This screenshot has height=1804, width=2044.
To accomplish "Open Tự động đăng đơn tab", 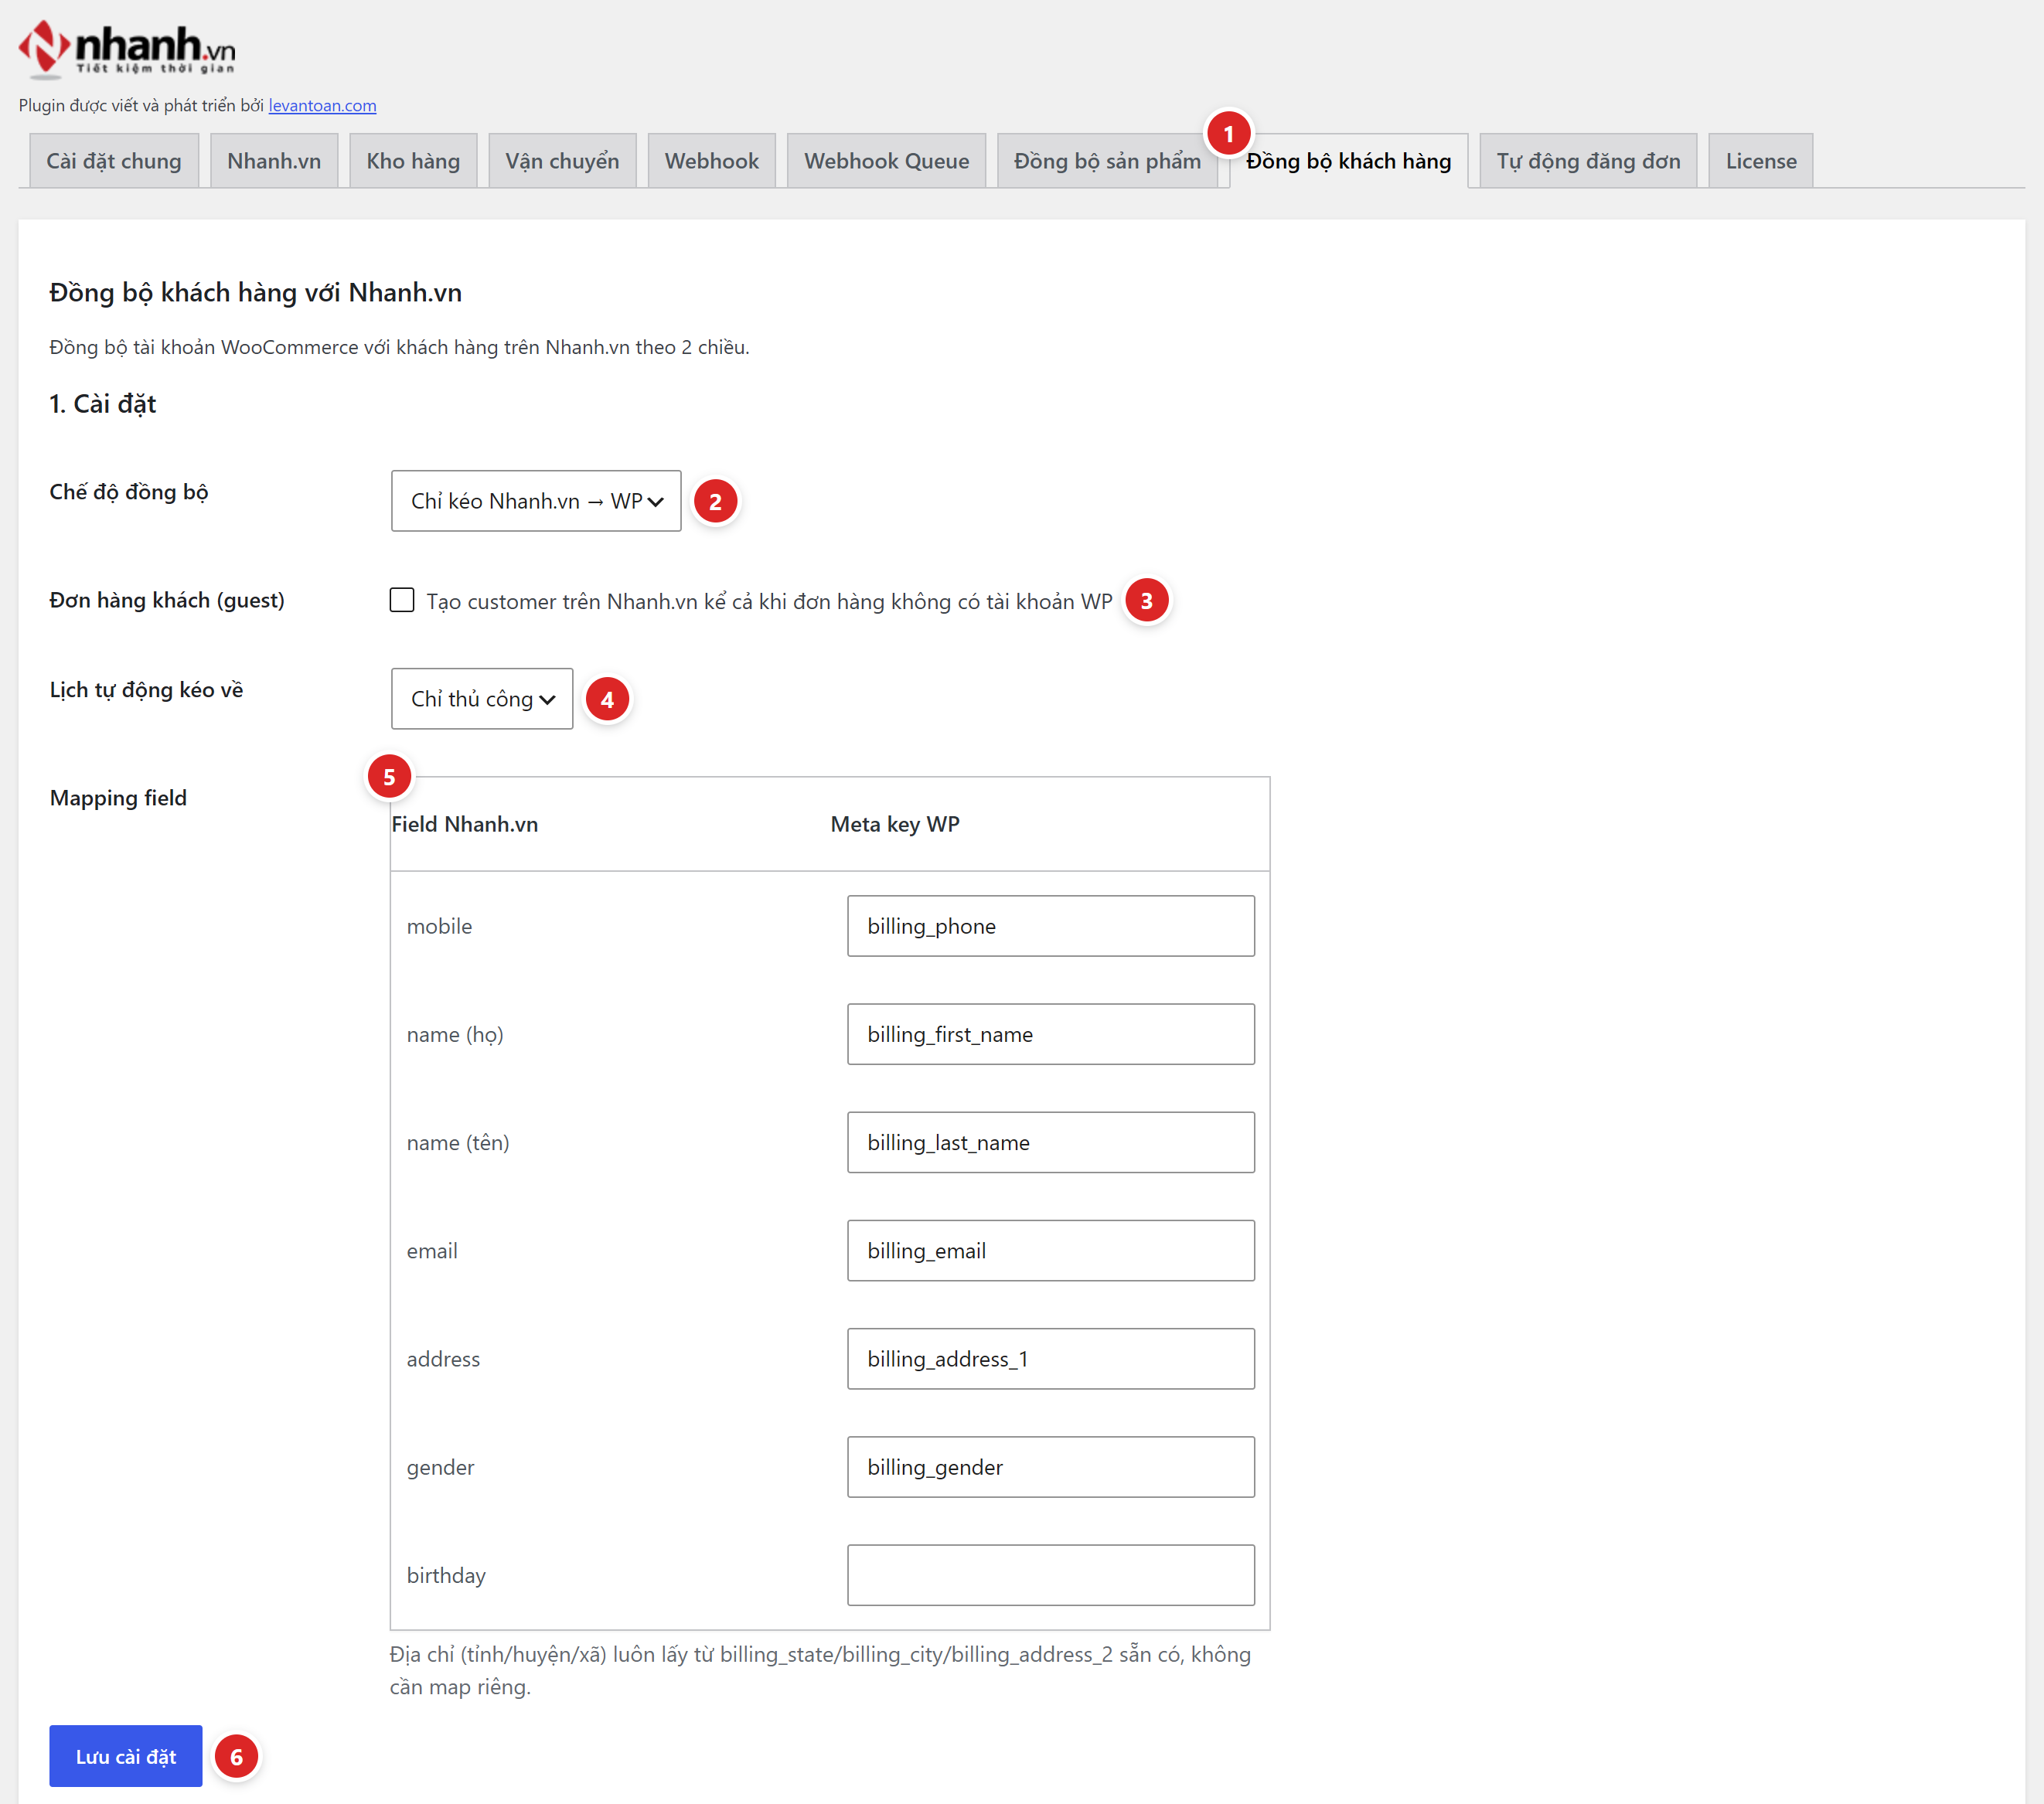I will click(1588, 161).
